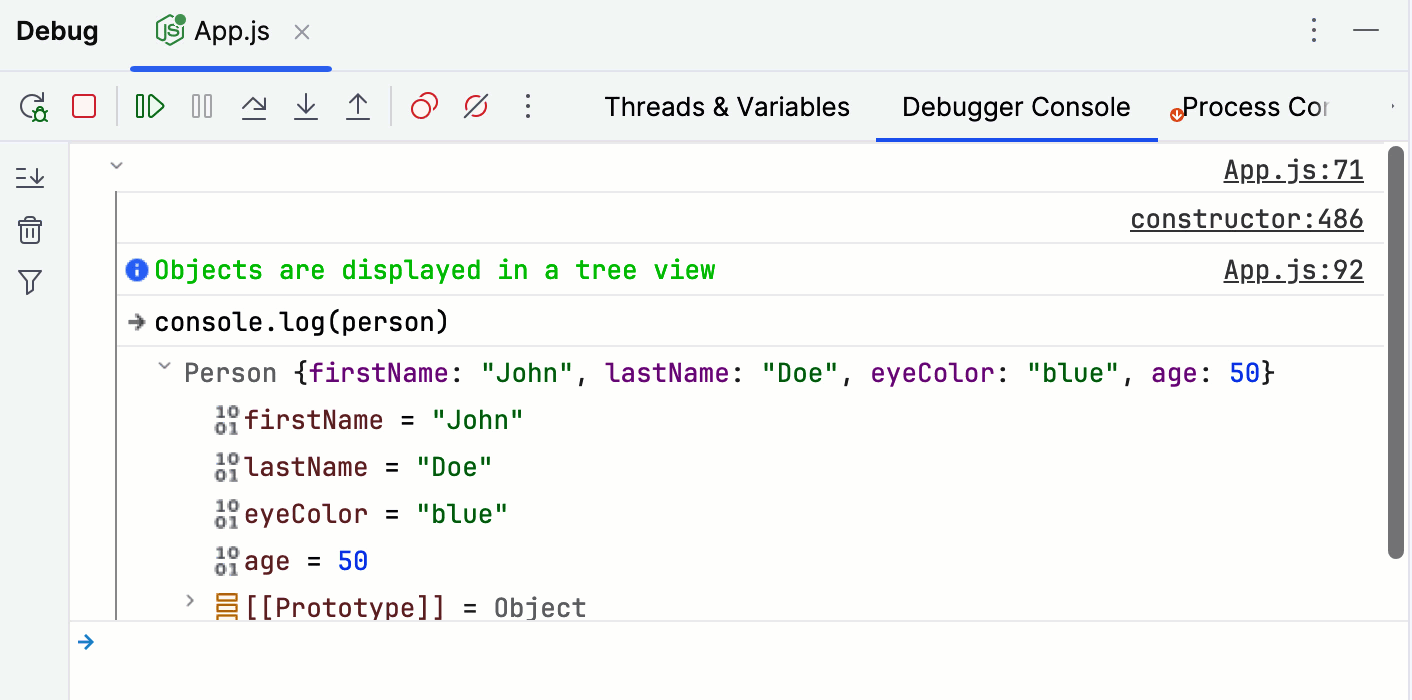This screenshot has height=700, width=1412.
Task: Collapse the top console log entry
Action: click(116, 165)
